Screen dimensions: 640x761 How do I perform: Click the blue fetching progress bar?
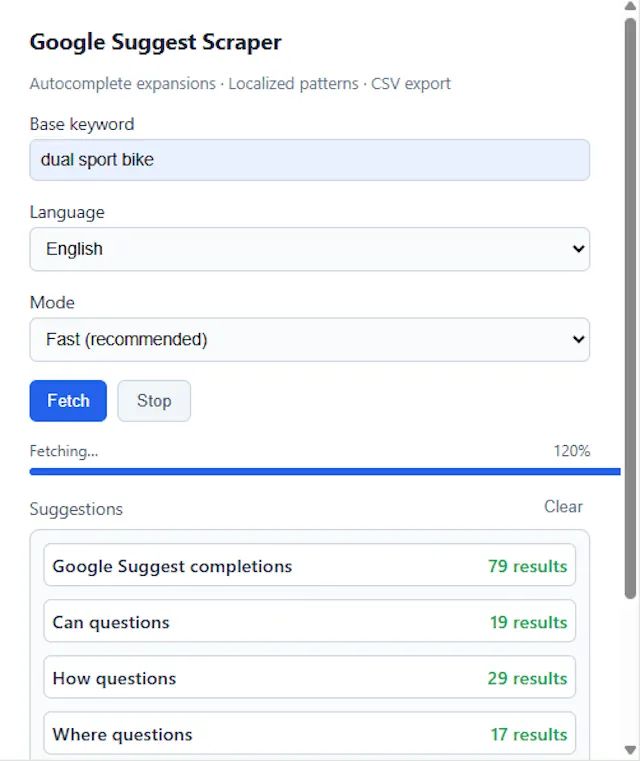(x=310, y=471)
